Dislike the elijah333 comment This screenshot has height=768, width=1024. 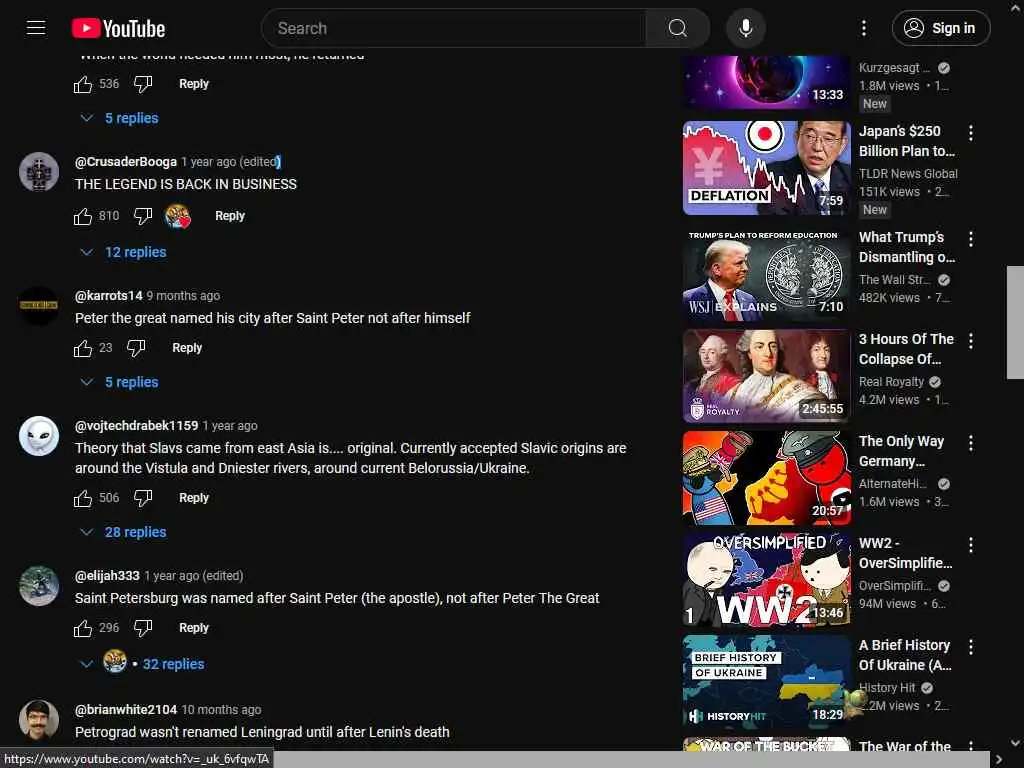pos(142,628)
